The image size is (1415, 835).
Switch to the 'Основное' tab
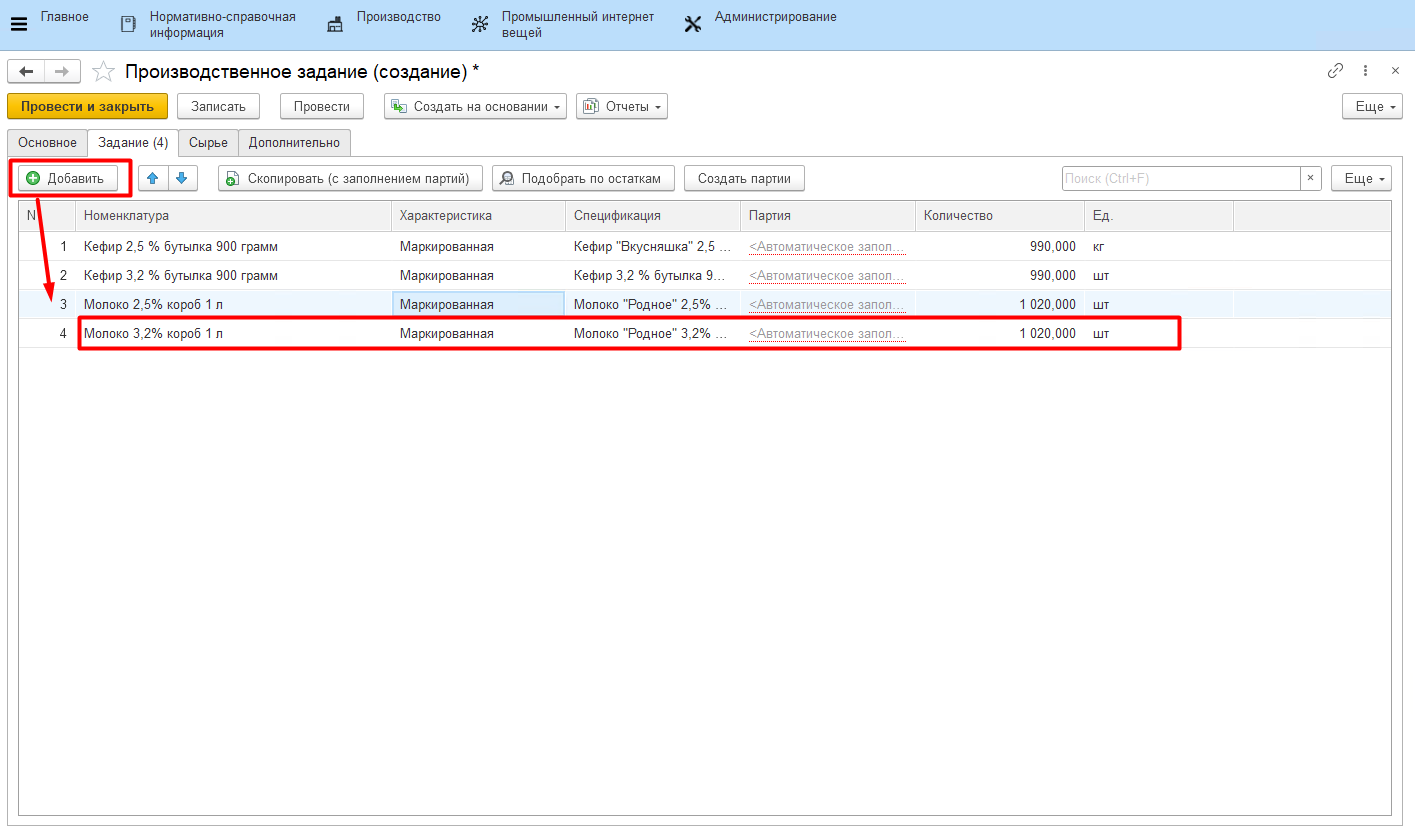pyautogui.click(x=47, y=143)
